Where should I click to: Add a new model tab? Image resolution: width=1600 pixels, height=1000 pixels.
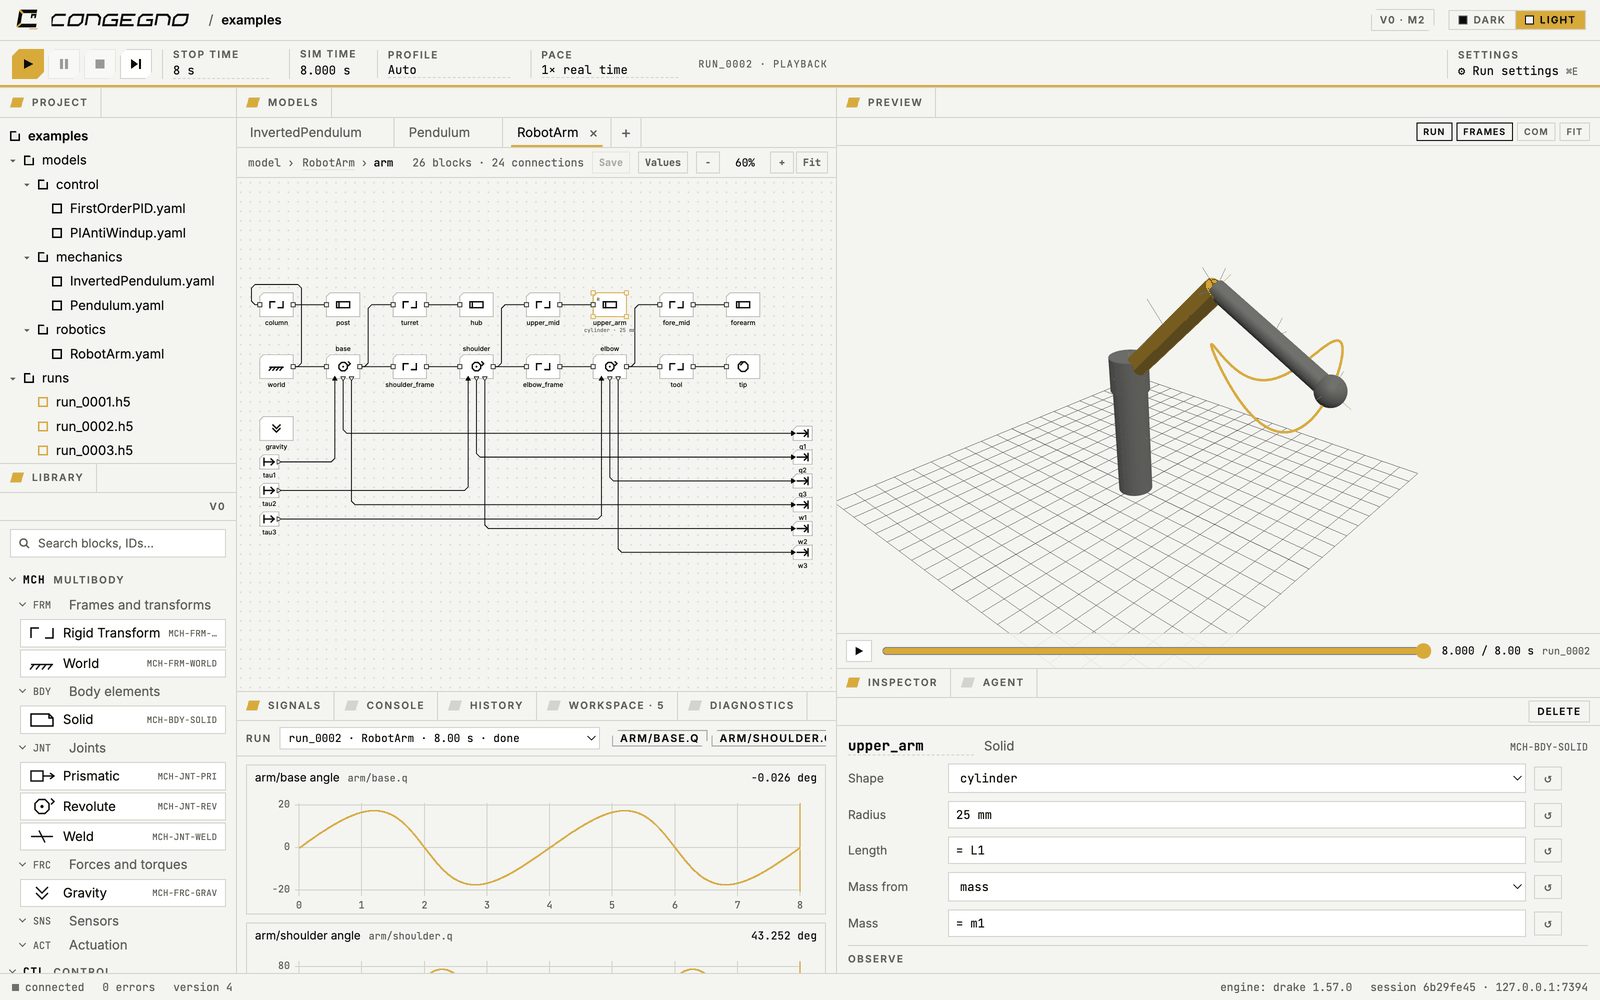pos(626,133)
